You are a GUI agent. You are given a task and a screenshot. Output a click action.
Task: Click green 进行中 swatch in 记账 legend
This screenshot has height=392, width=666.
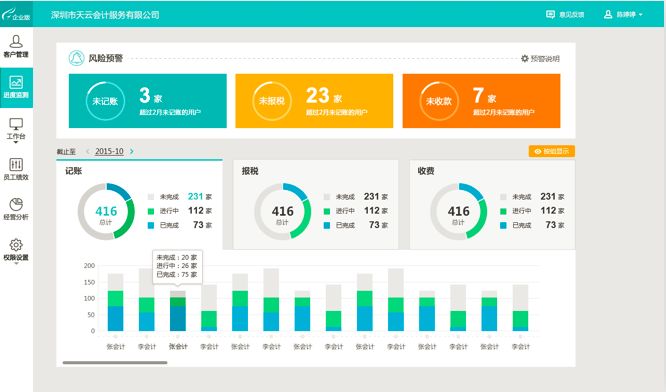tap(151, 211)
